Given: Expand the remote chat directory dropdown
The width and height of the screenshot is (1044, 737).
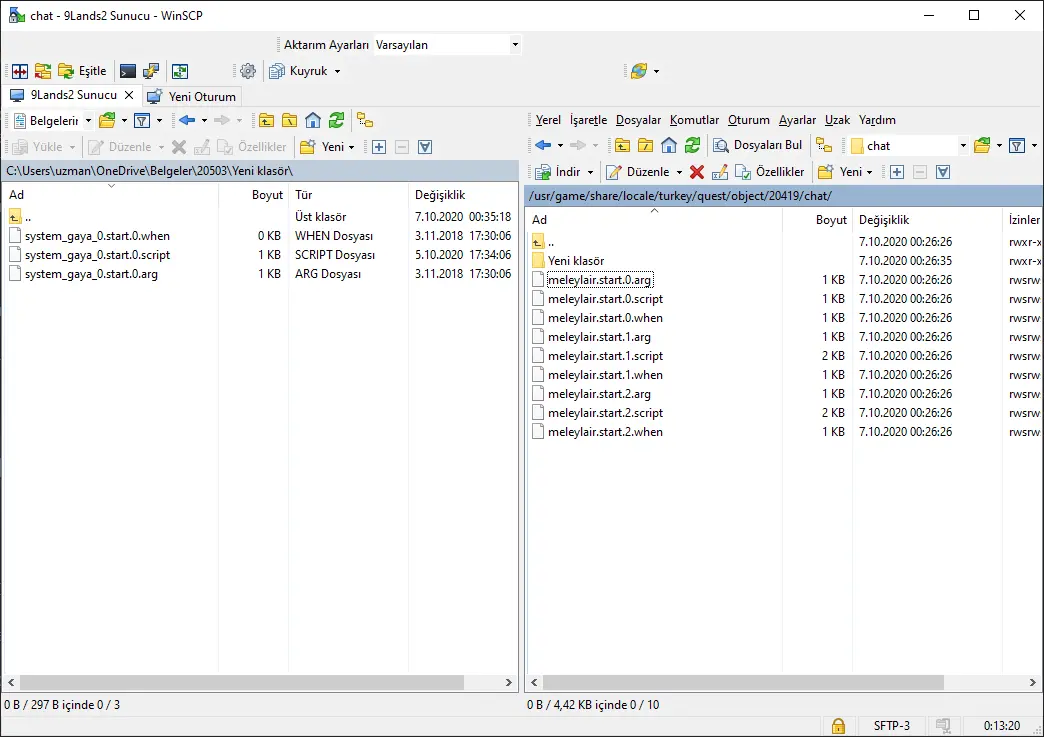Looking at the screenshot, I should [x=963, y=146].
